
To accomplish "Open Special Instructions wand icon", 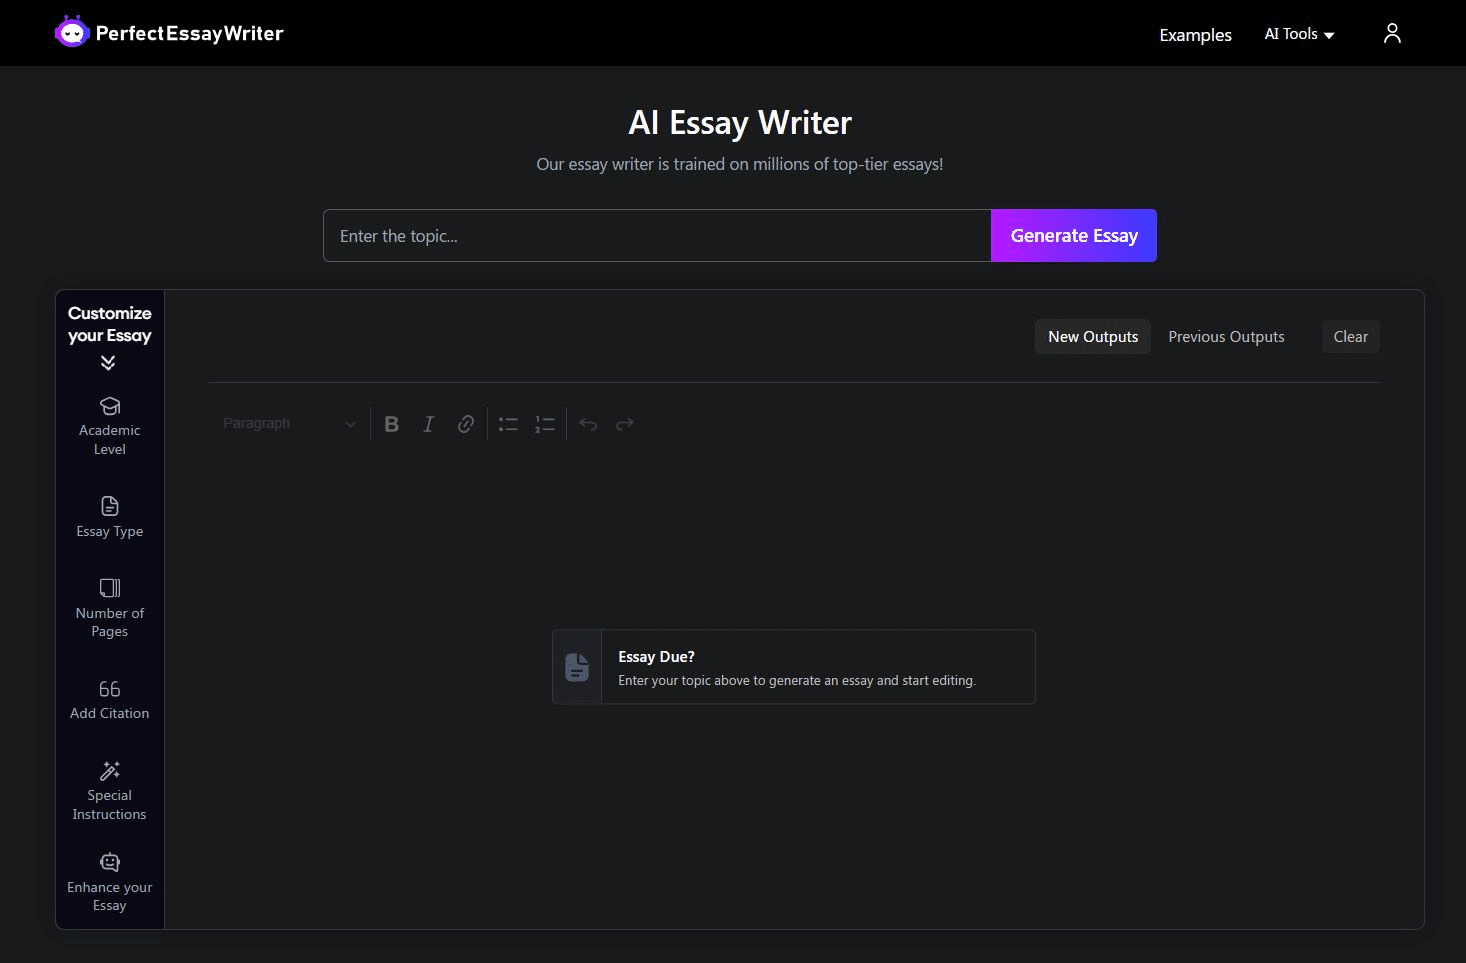I will click(109, 770).
